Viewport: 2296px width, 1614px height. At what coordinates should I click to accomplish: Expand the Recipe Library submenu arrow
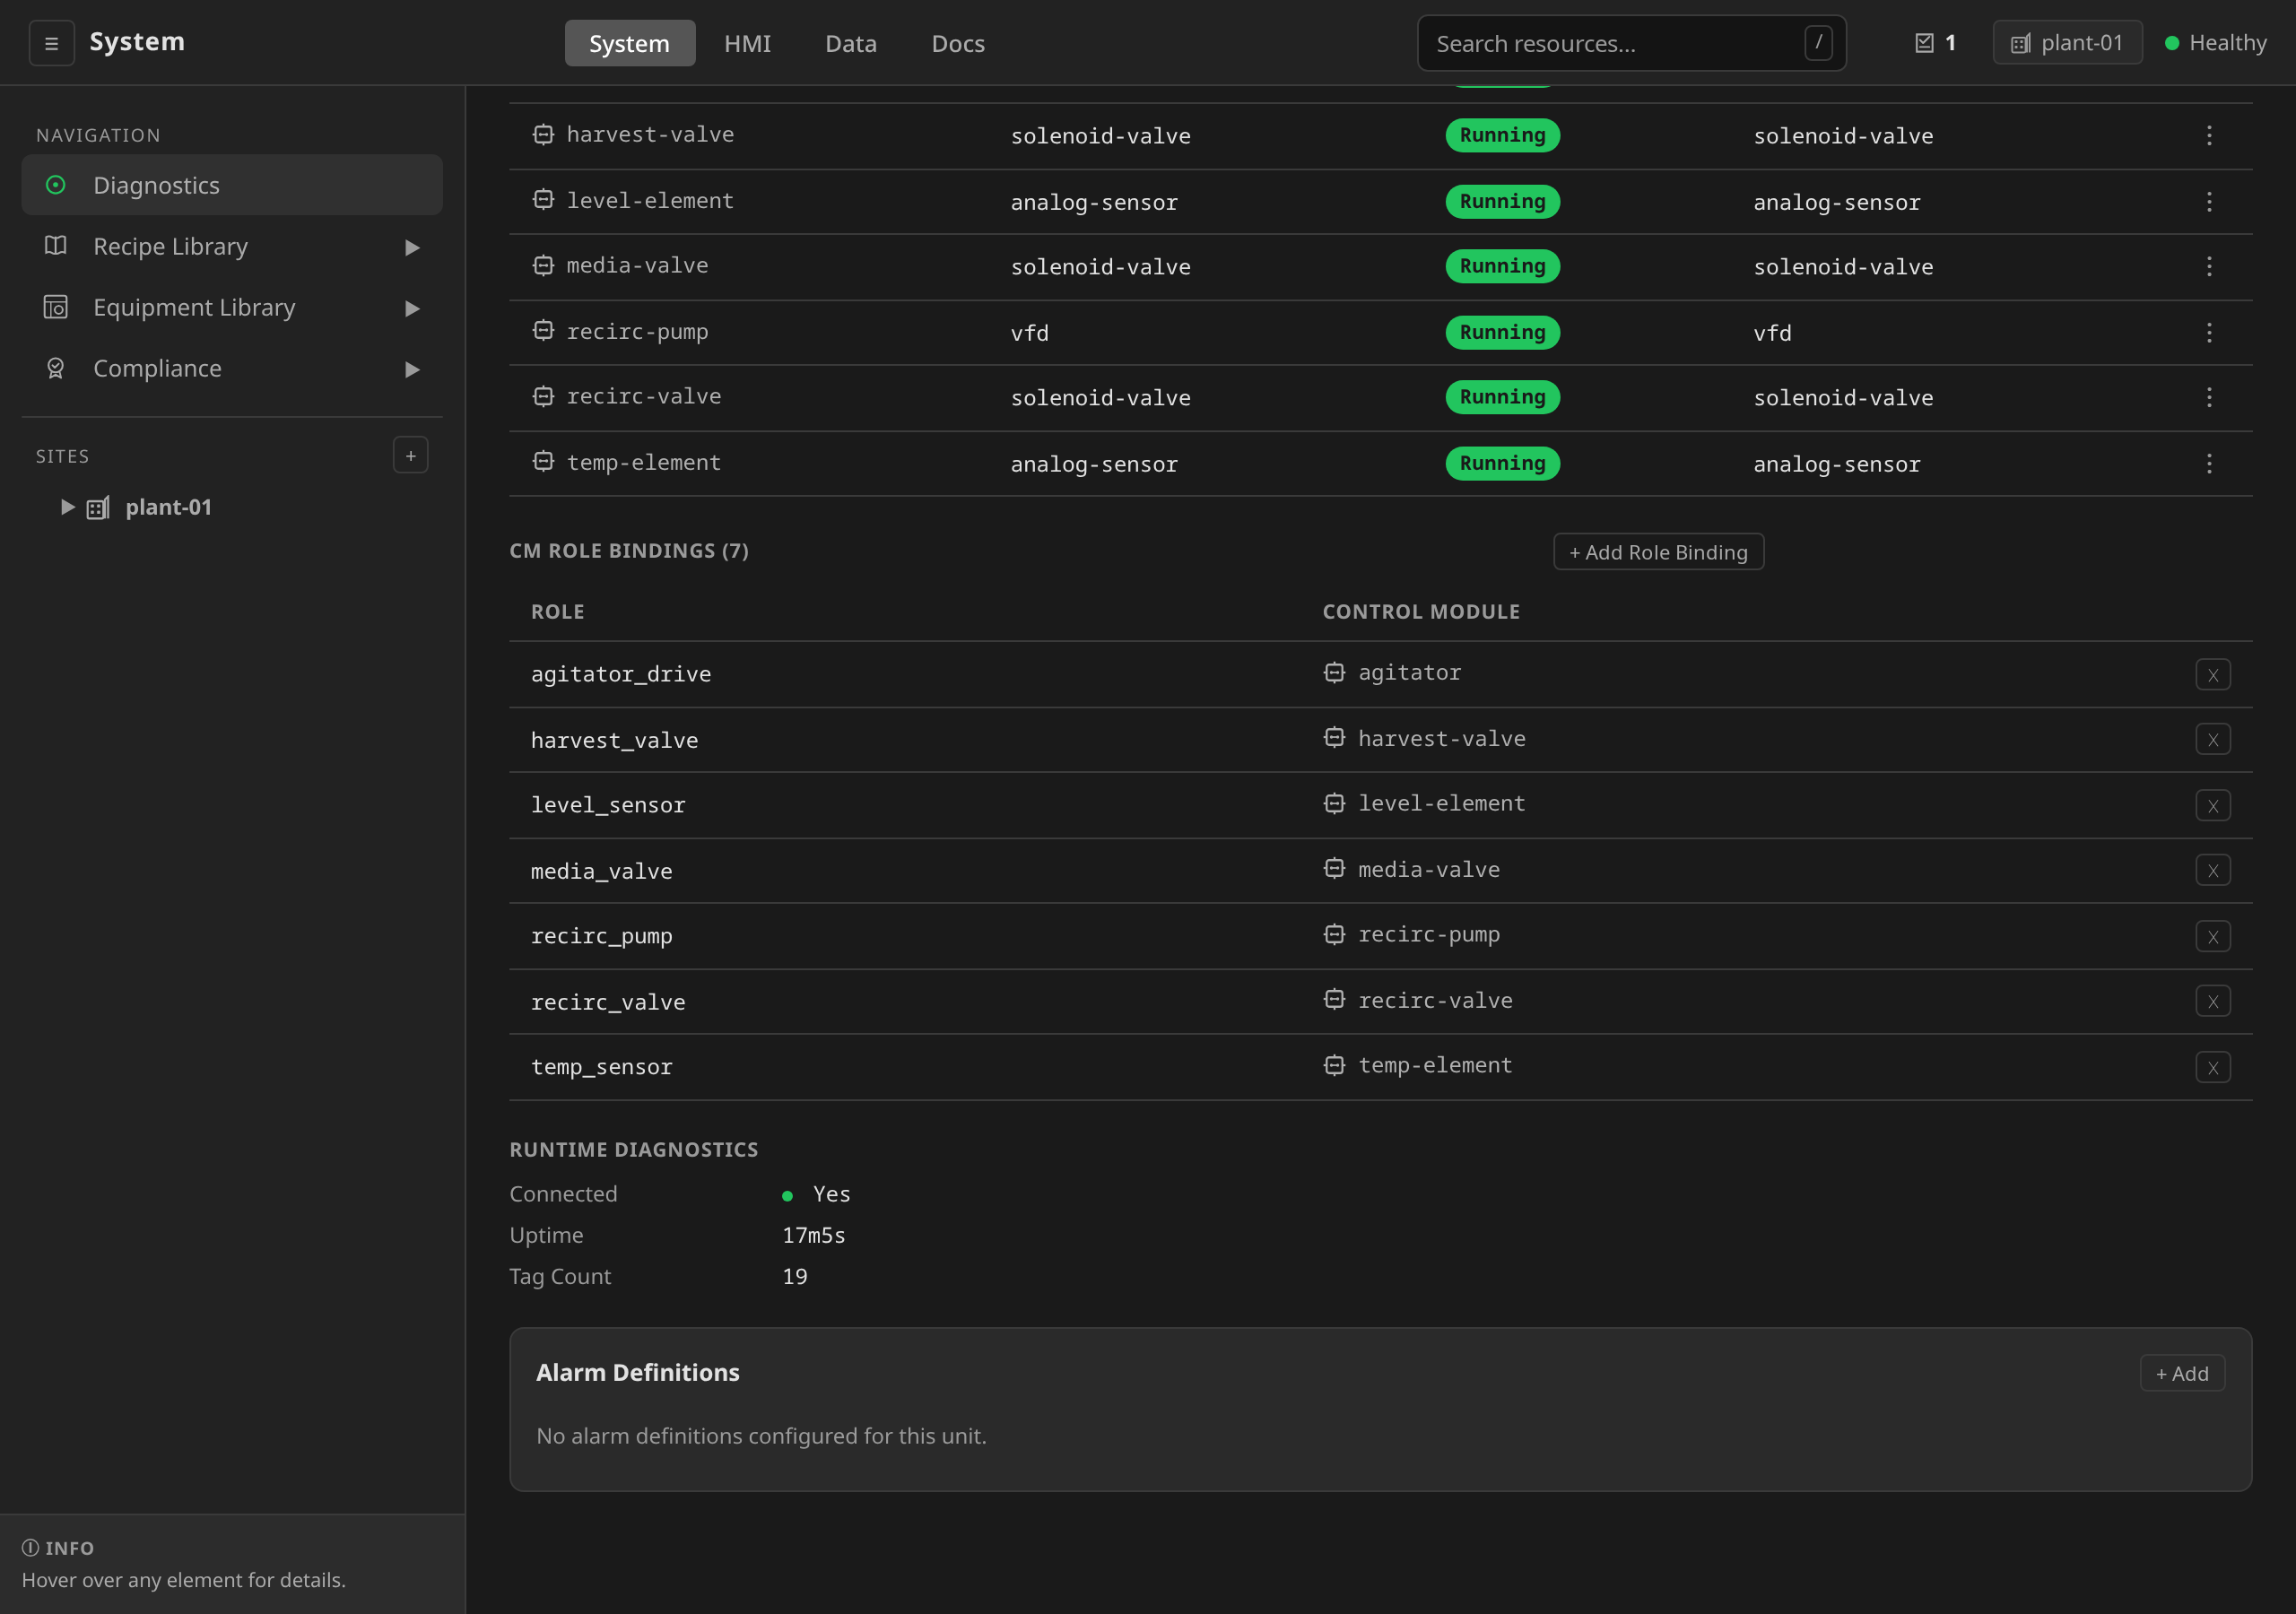pos(412,247)
